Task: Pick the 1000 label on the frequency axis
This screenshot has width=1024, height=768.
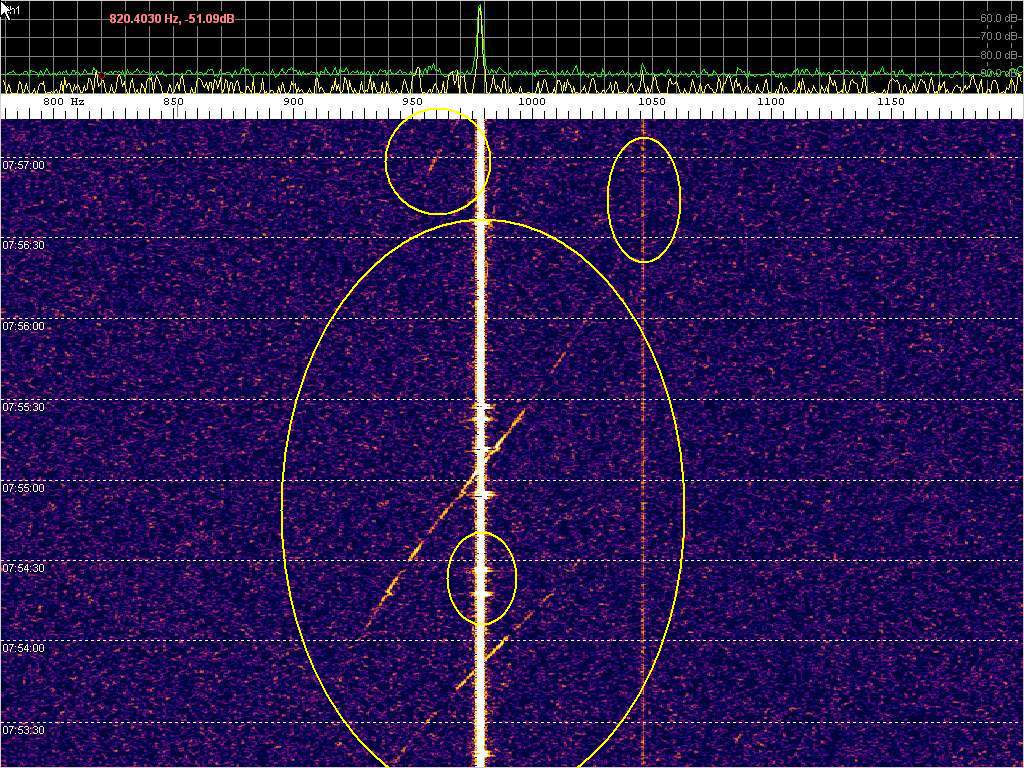Action: coord(531,102)
